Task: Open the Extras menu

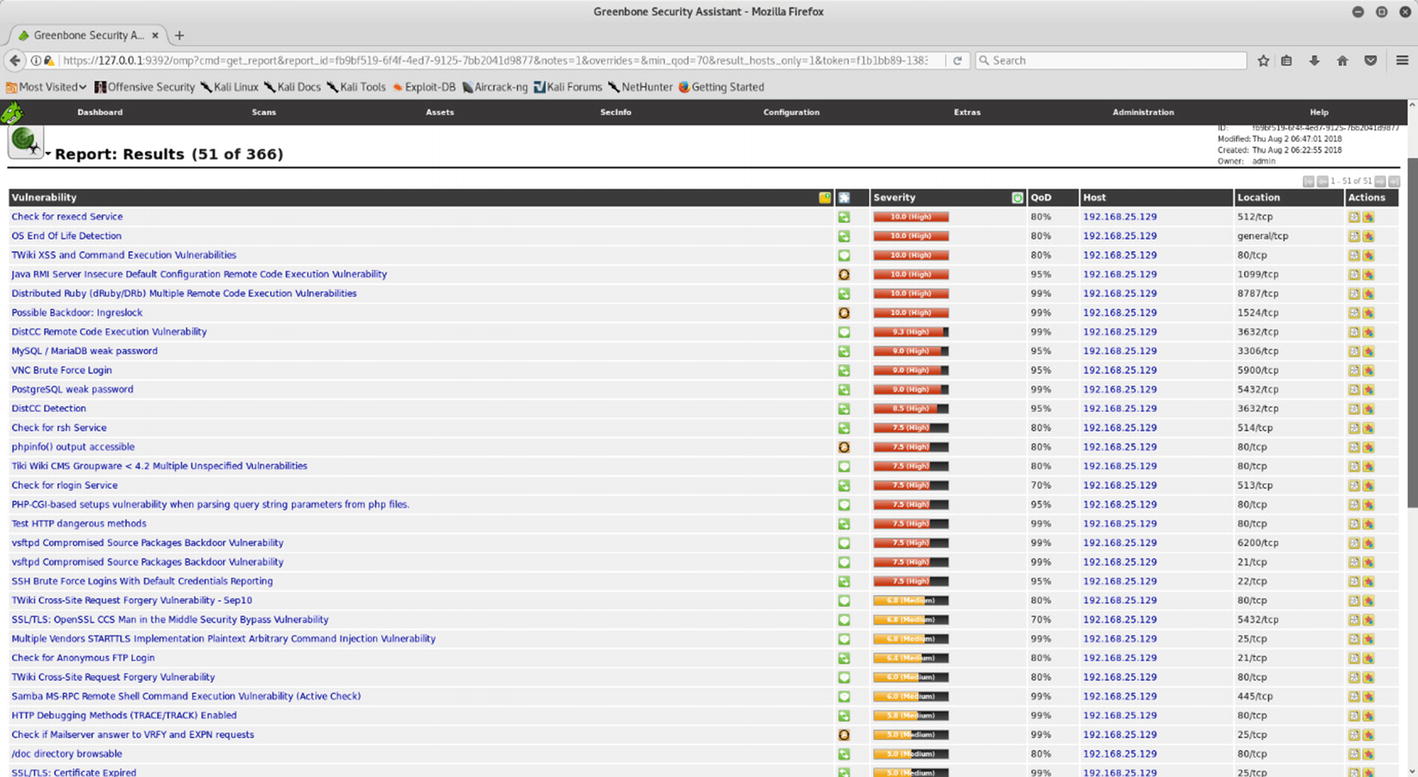Action: point(967,112)
